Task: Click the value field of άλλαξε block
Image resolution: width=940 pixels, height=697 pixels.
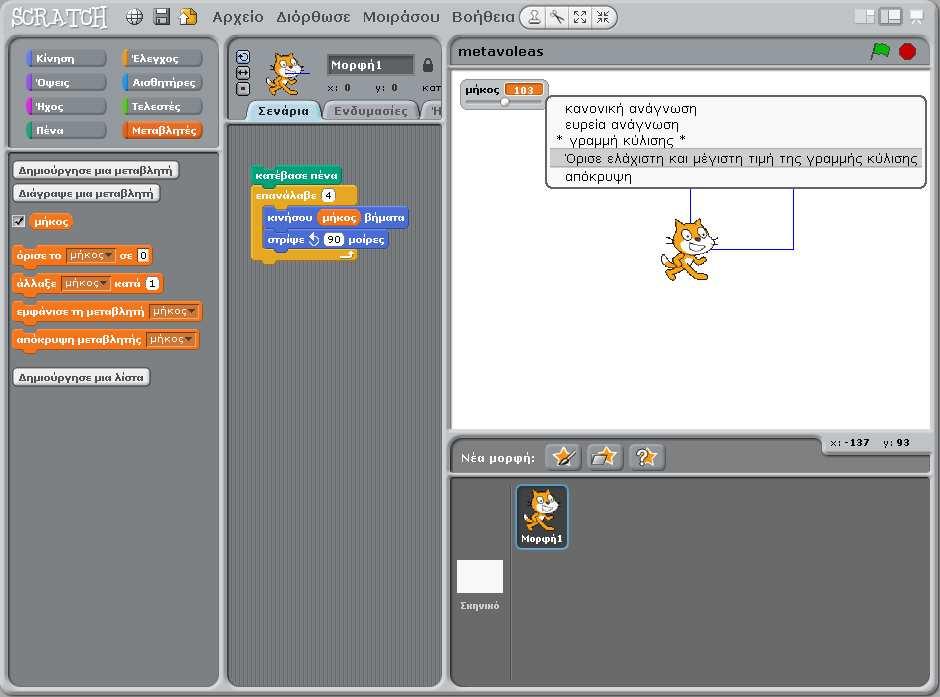Action: coord(152,283)
